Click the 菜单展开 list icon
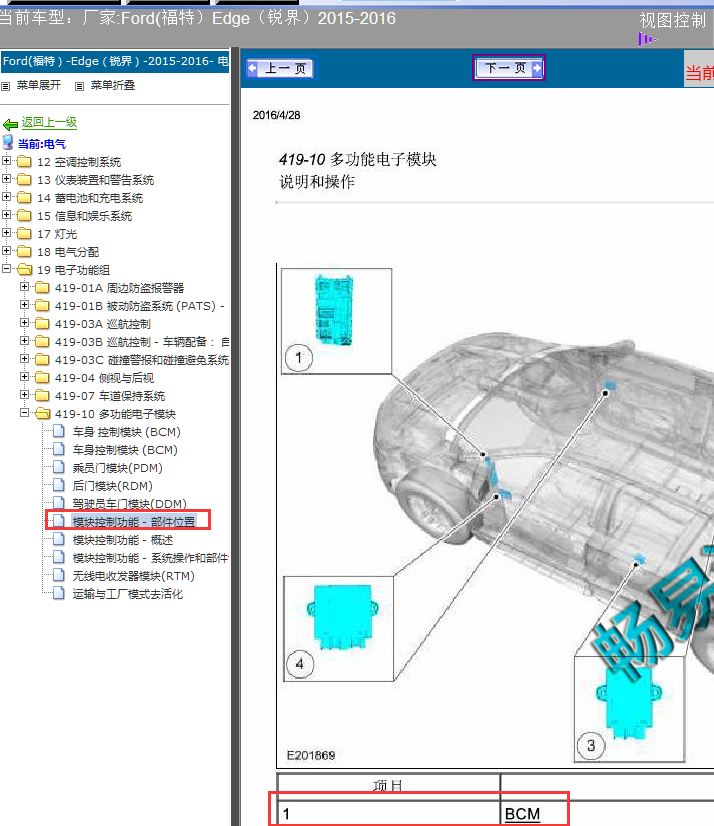This screenshot has height=826, width=714. click(5, 86)
